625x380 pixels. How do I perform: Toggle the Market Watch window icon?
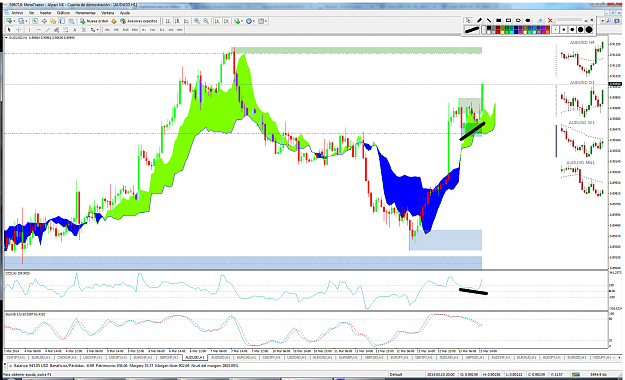pos(35,21)
